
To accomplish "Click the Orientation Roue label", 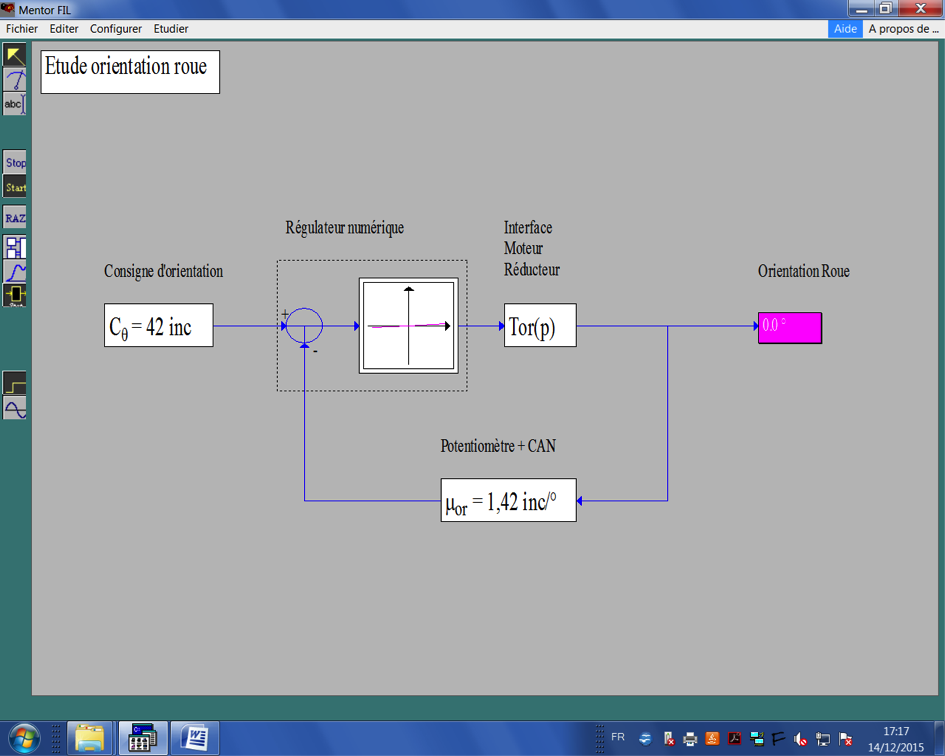I will tap(803, 271).
